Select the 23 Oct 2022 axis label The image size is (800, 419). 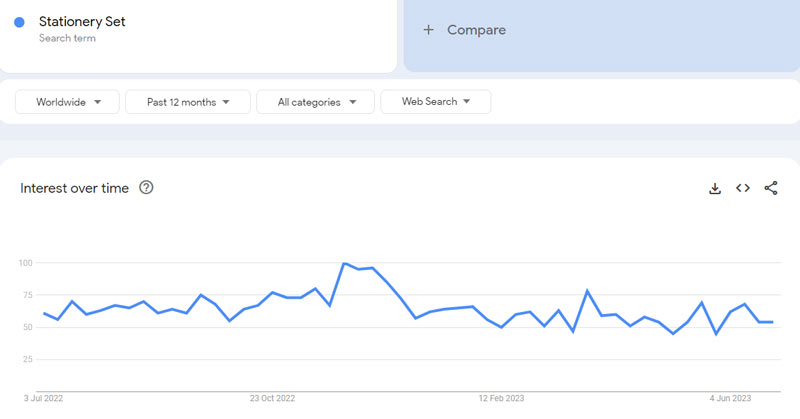(x=273, y=397)
